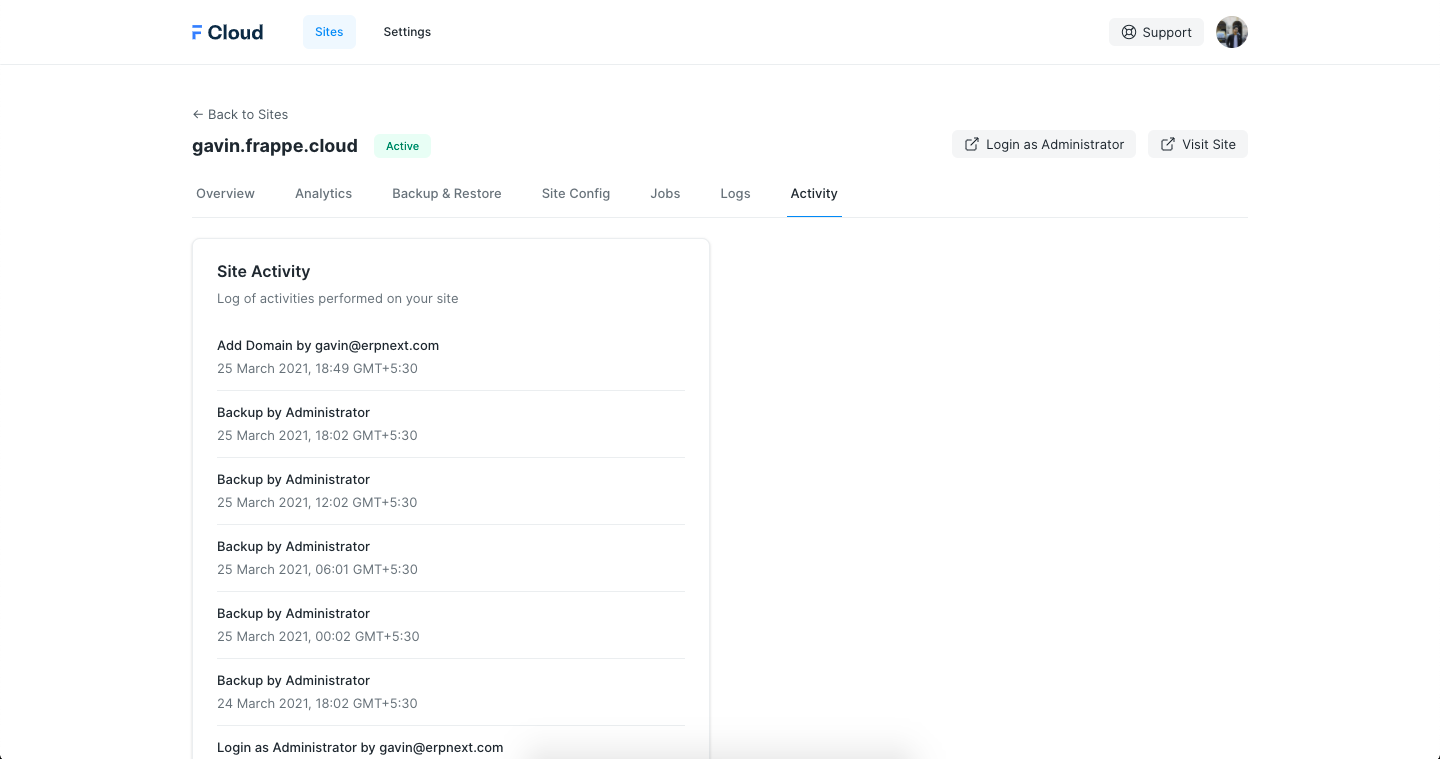Open the user avatar menu
This screenshot has height=759, width=1440.
click(1231, 32)
